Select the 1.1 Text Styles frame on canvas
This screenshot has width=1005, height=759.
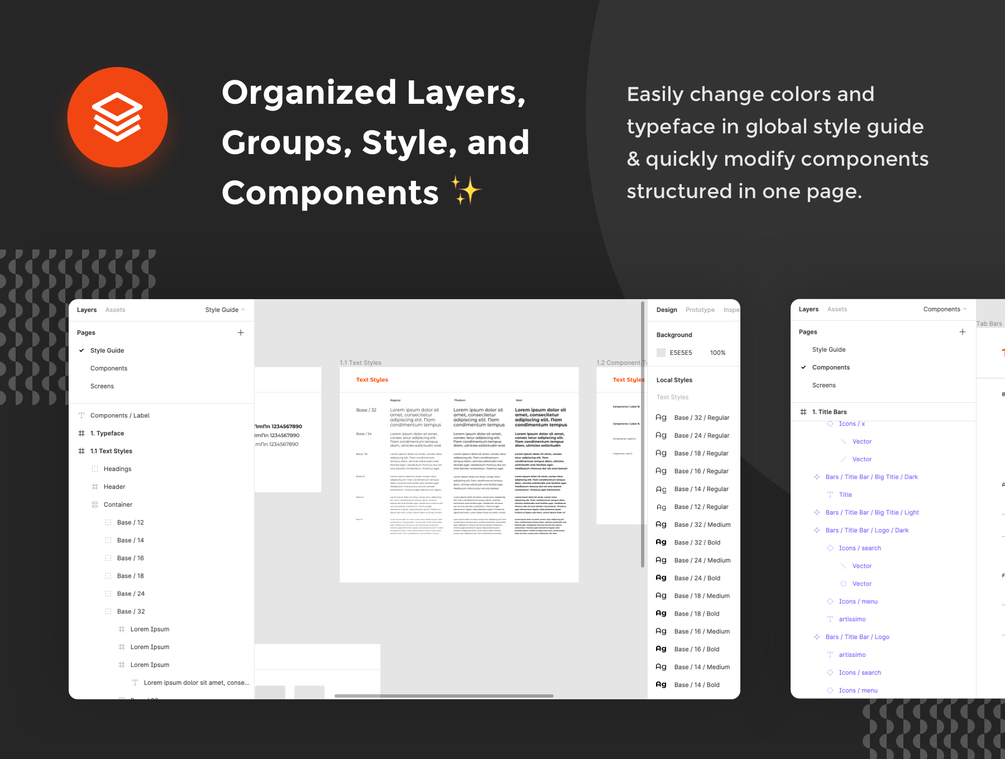coord(459,474)
